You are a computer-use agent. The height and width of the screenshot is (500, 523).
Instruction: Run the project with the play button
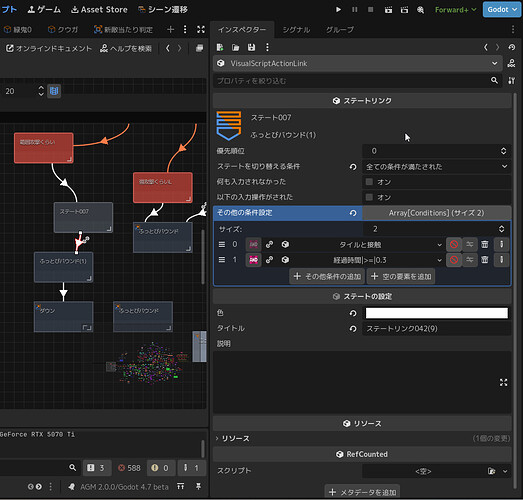[x=338, y=10]
